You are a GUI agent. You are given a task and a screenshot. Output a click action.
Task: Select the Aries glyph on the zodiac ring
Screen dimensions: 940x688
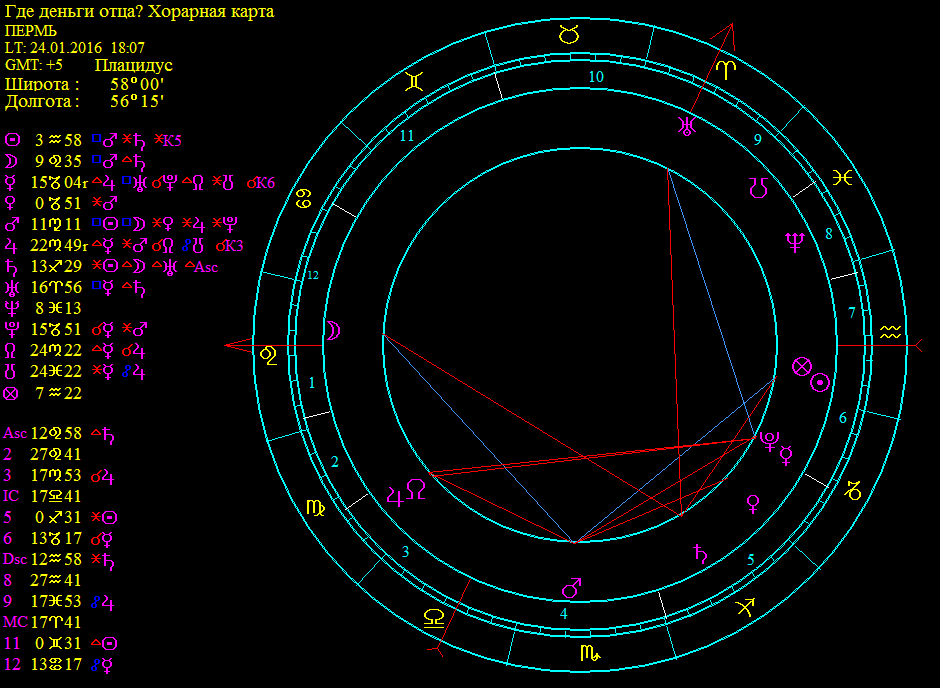click(x=728, y=69)
